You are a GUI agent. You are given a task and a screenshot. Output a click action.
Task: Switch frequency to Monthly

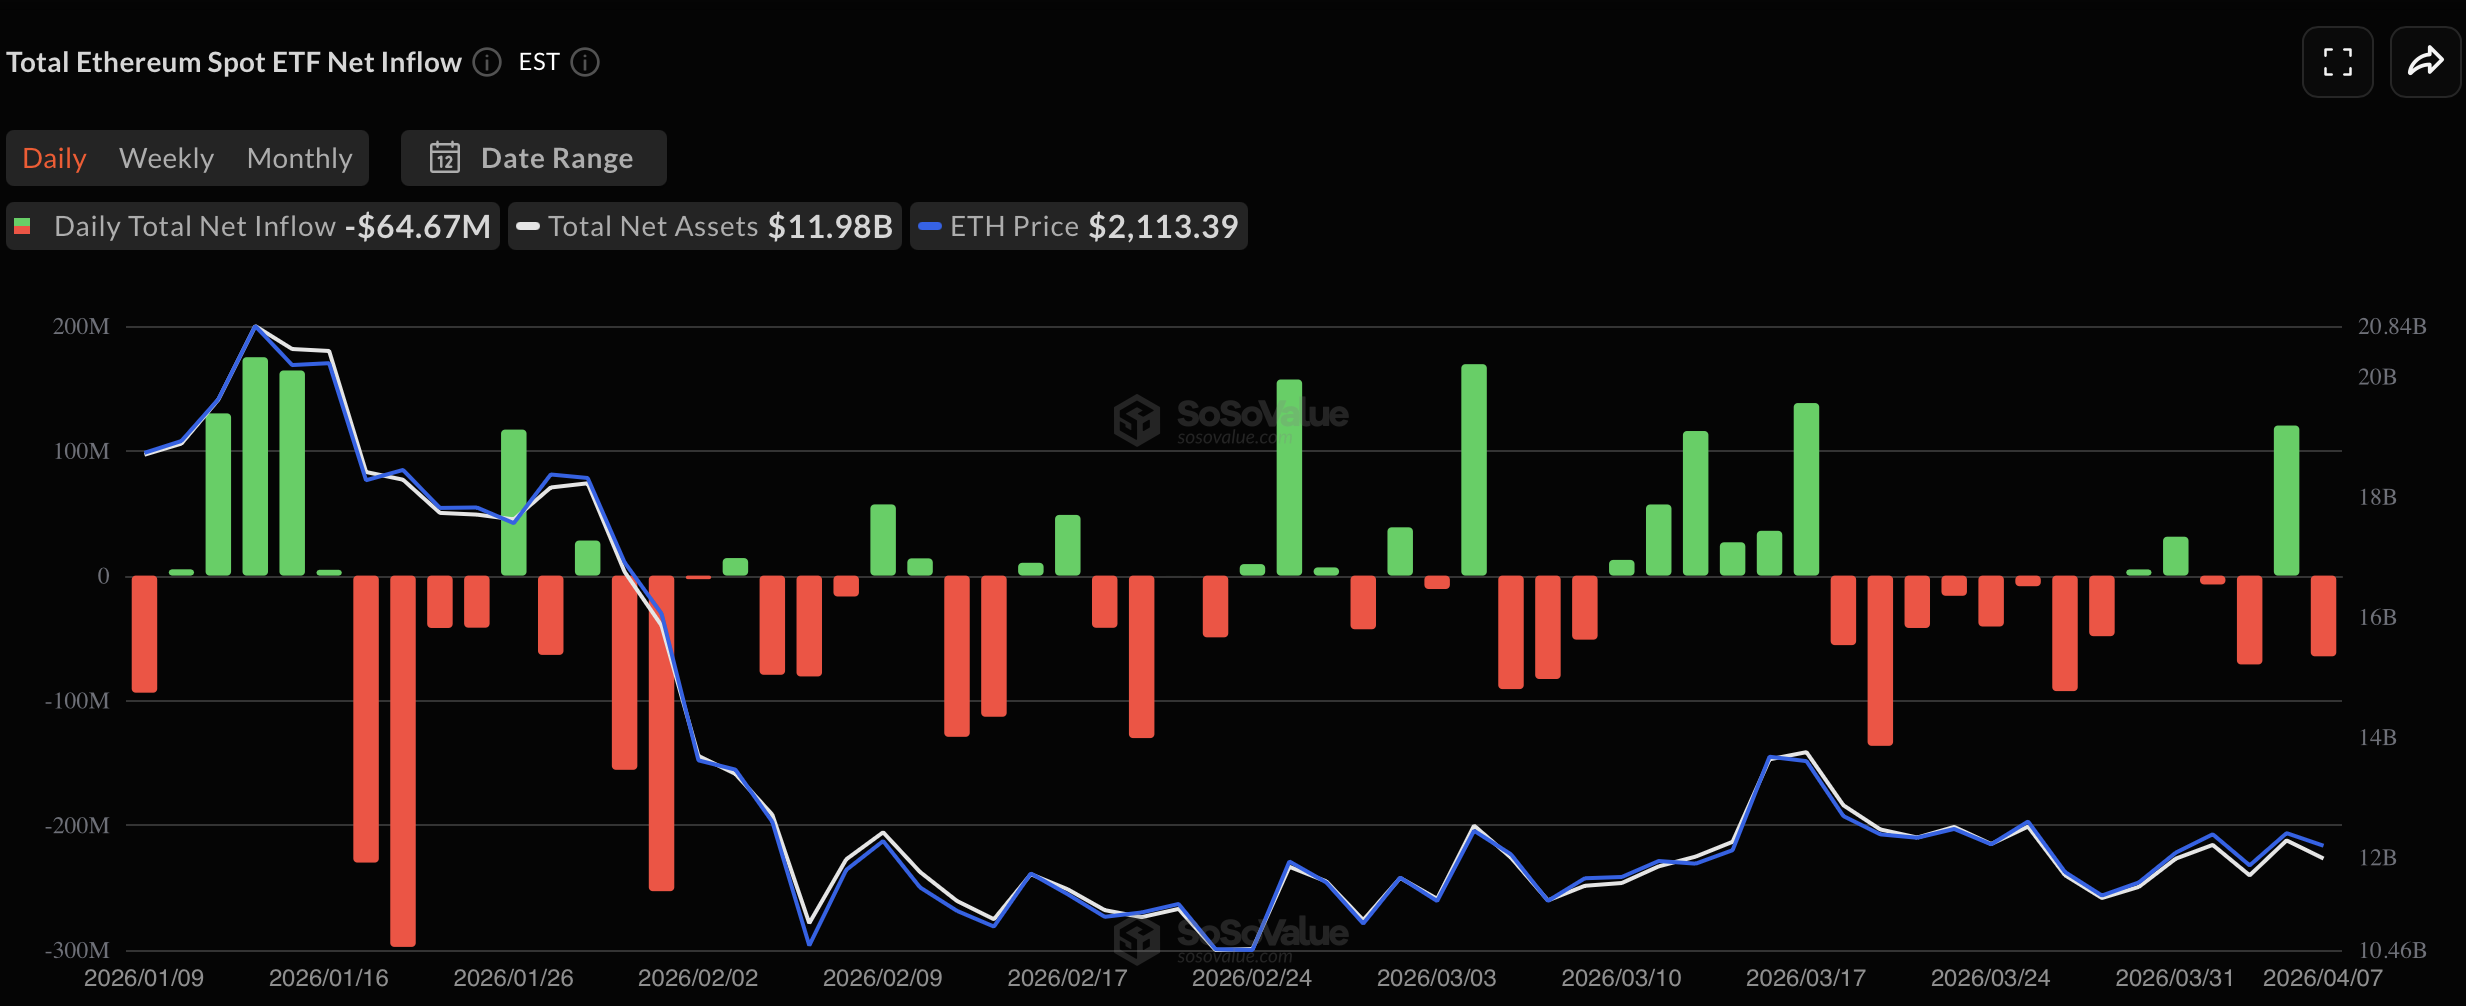pyautogui.click(x=299, y=157)
